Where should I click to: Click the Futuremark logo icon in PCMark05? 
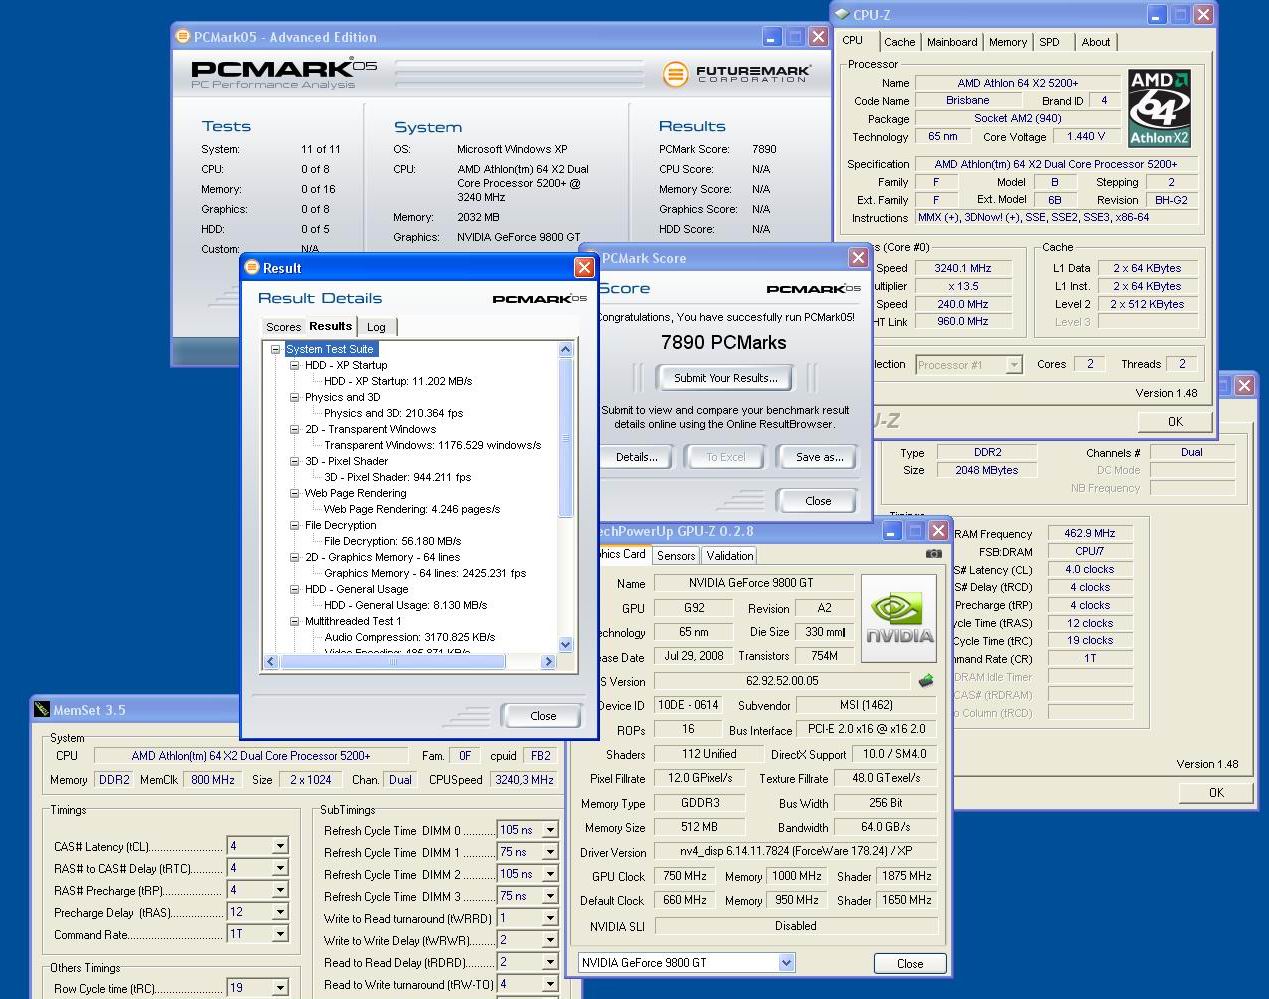[675, 74]
